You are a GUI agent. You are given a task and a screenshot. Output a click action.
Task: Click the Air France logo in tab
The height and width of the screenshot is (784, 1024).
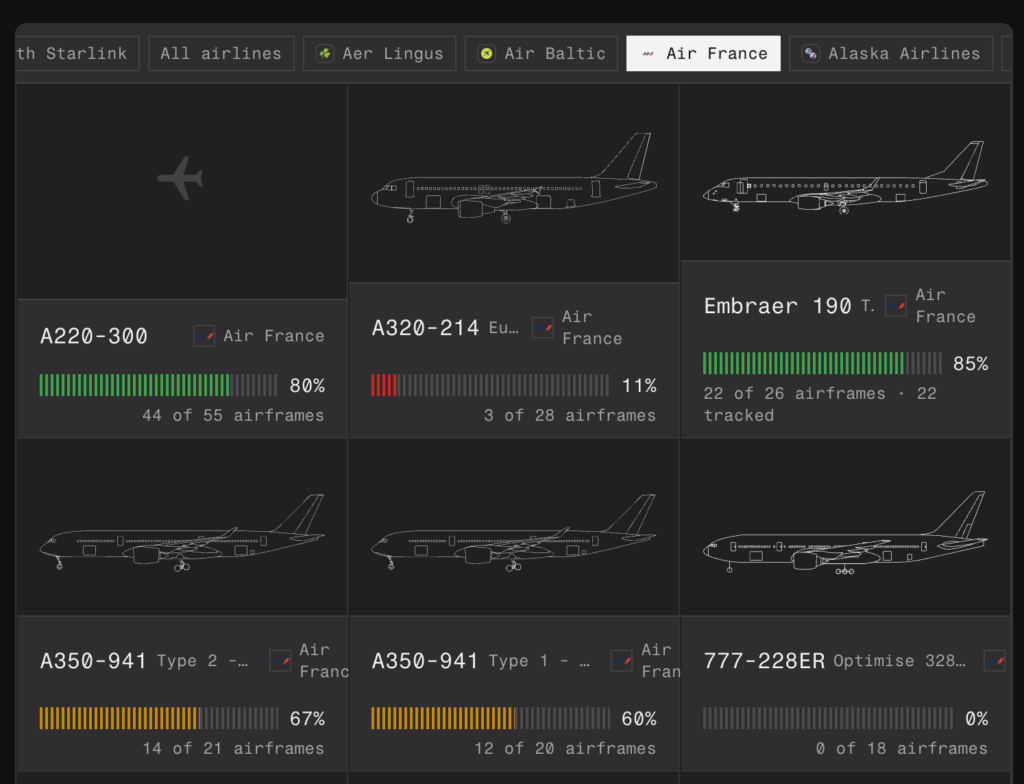(x=648, y=54)
